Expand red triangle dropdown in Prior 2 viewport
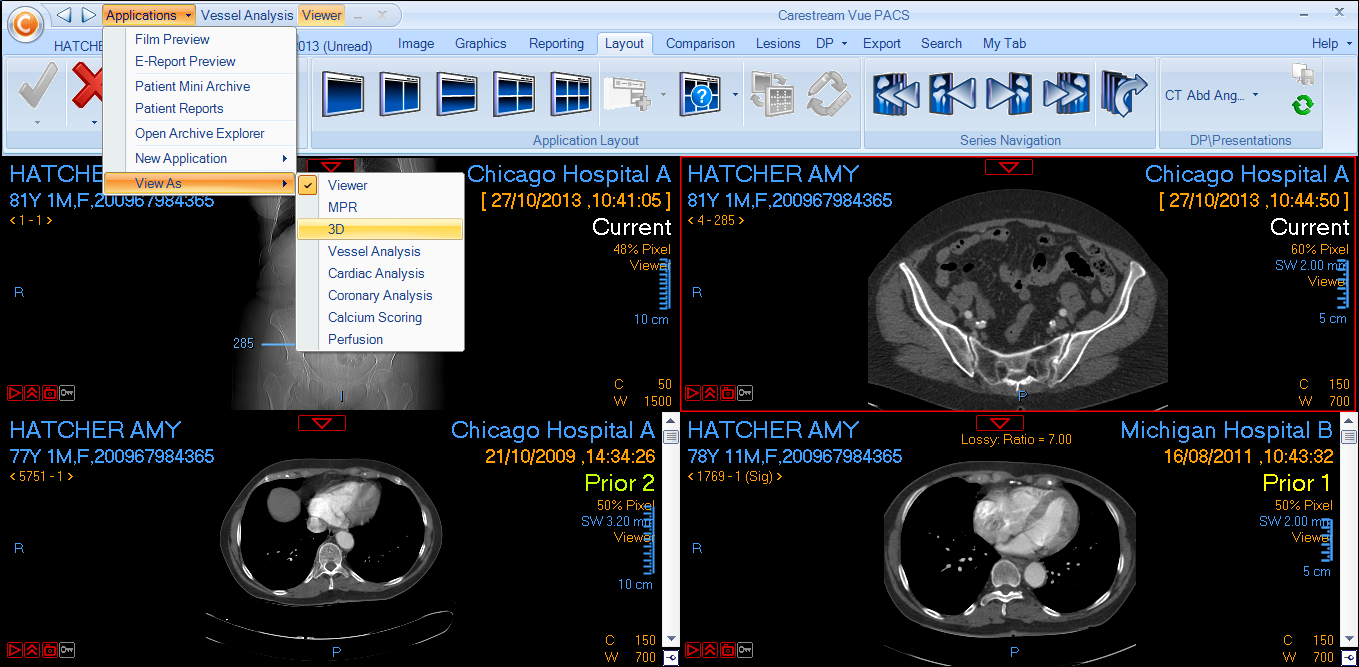 (x=322, y=424)
